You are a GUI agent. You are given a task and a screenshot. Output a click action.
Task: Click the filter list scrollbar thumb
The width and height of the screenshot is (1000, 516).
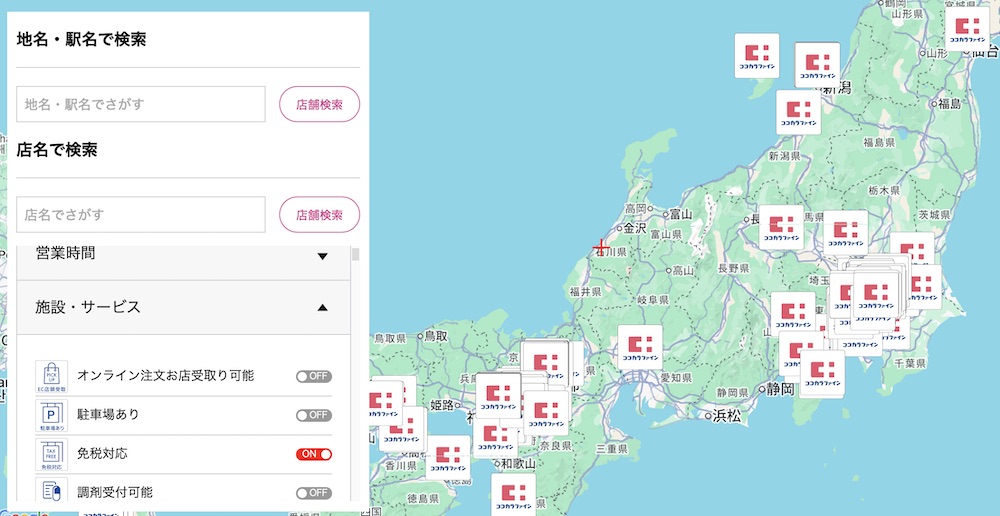click(356, 254)
